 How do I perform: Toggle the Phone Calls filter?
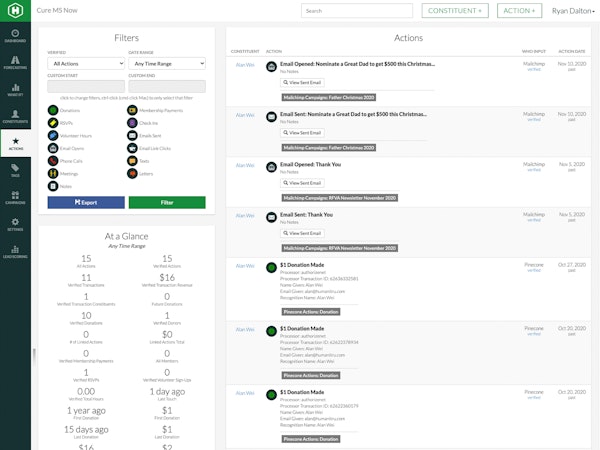(53, 161)
